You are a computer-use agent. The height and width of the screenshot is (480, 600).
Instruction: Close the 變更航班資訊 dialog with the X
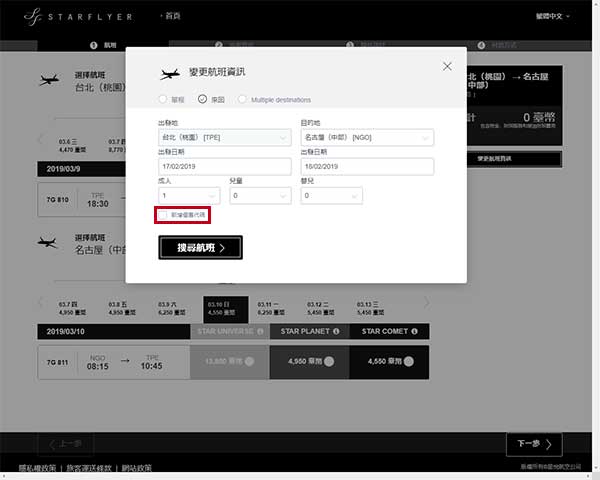coord(447,66)
